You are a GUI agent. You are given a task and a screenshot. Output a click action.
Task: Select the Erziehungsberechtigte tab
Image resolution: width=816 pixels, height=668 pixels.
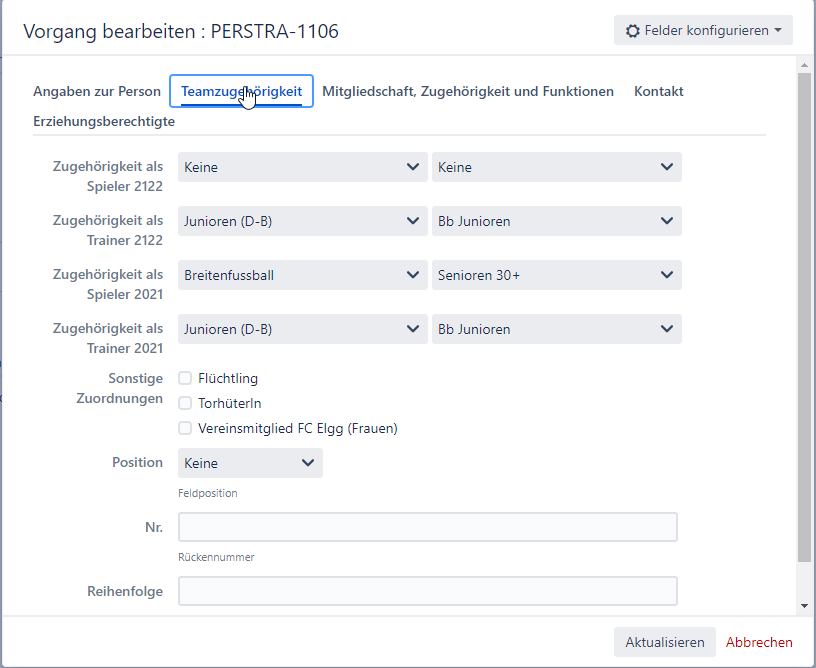tap(104, 121)
